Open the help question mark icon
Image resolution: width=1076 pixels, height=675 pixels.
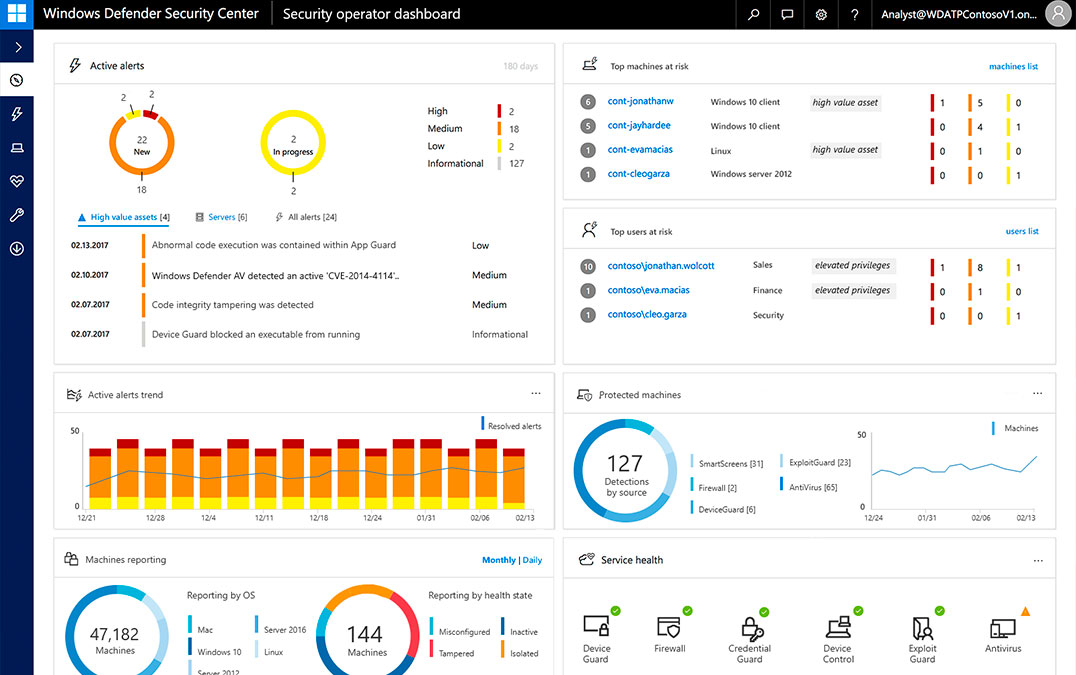pos(854,14)
